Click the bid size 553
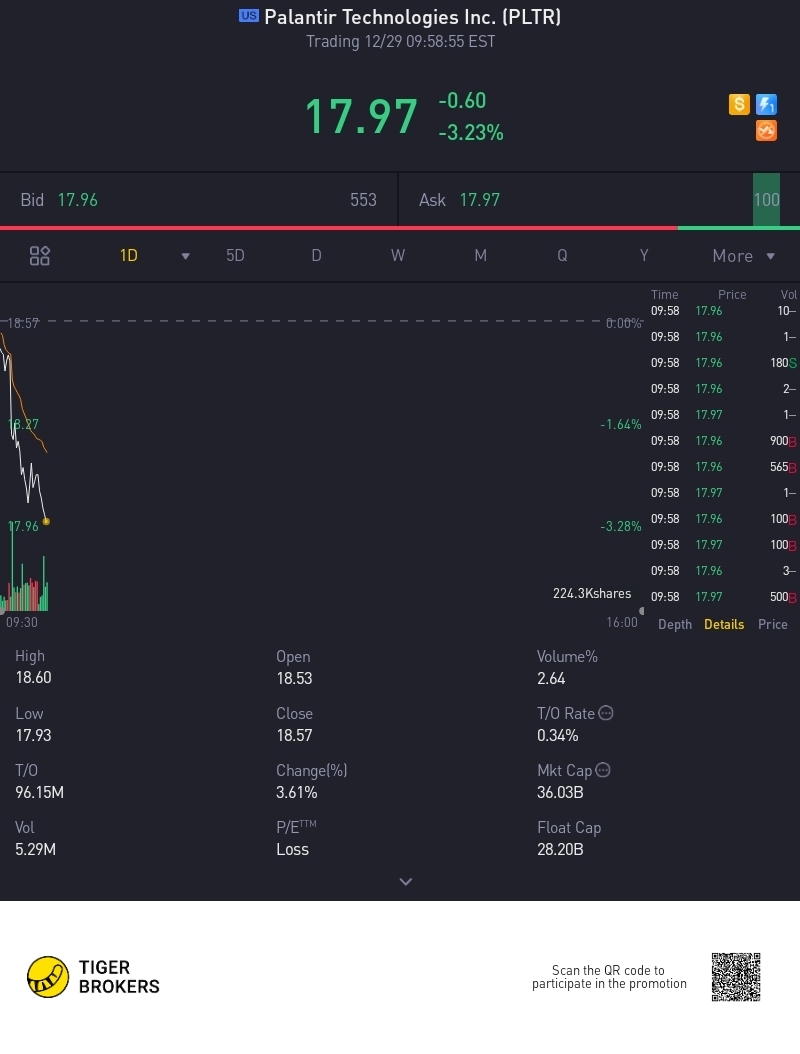The height and width of the screenshot is (1054, 800). [x=363, y=200]
